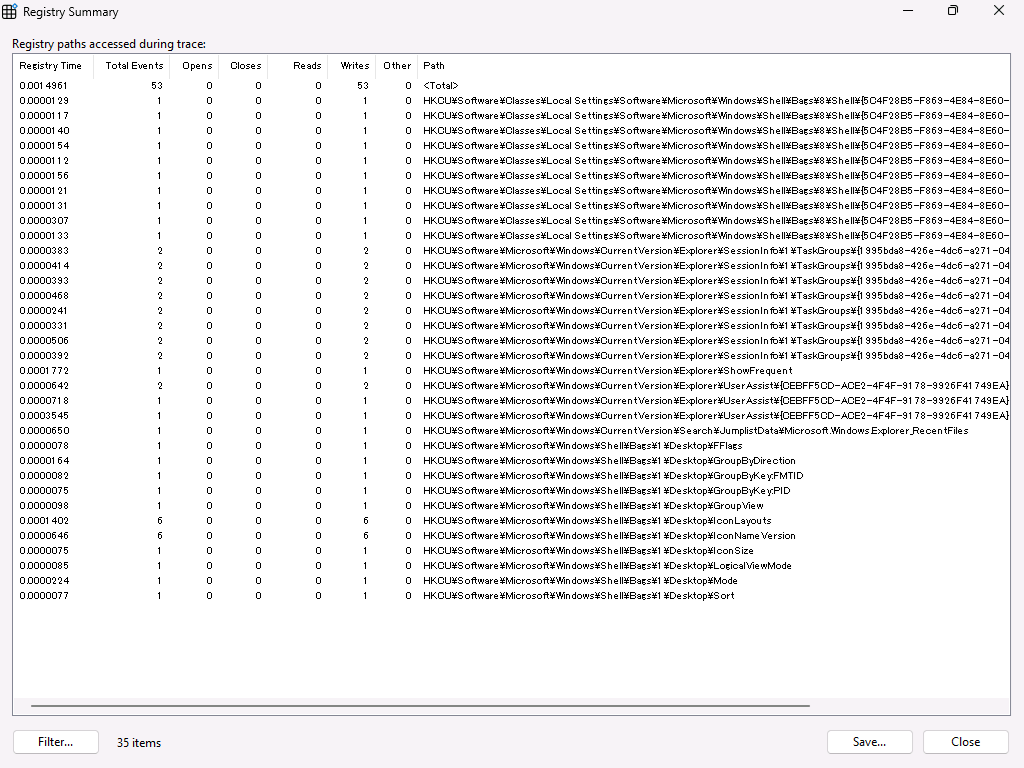
Task: Open the Filter dialog
Action: [x=55, y=741]
